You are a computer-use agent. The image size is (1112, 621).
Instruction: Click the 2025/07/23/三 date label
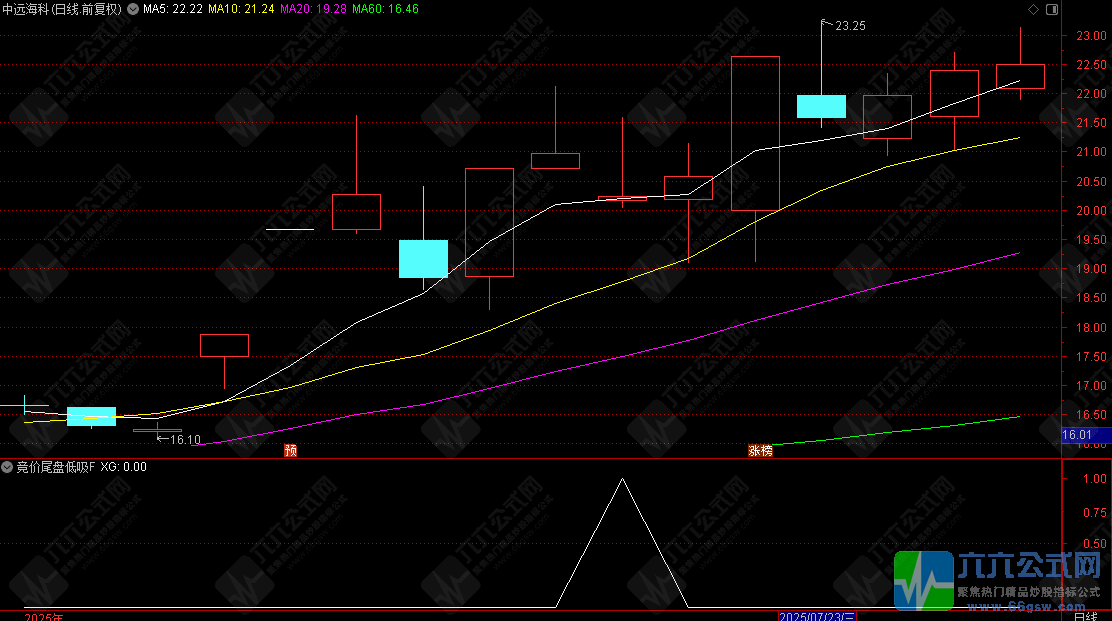coord(817,616)
